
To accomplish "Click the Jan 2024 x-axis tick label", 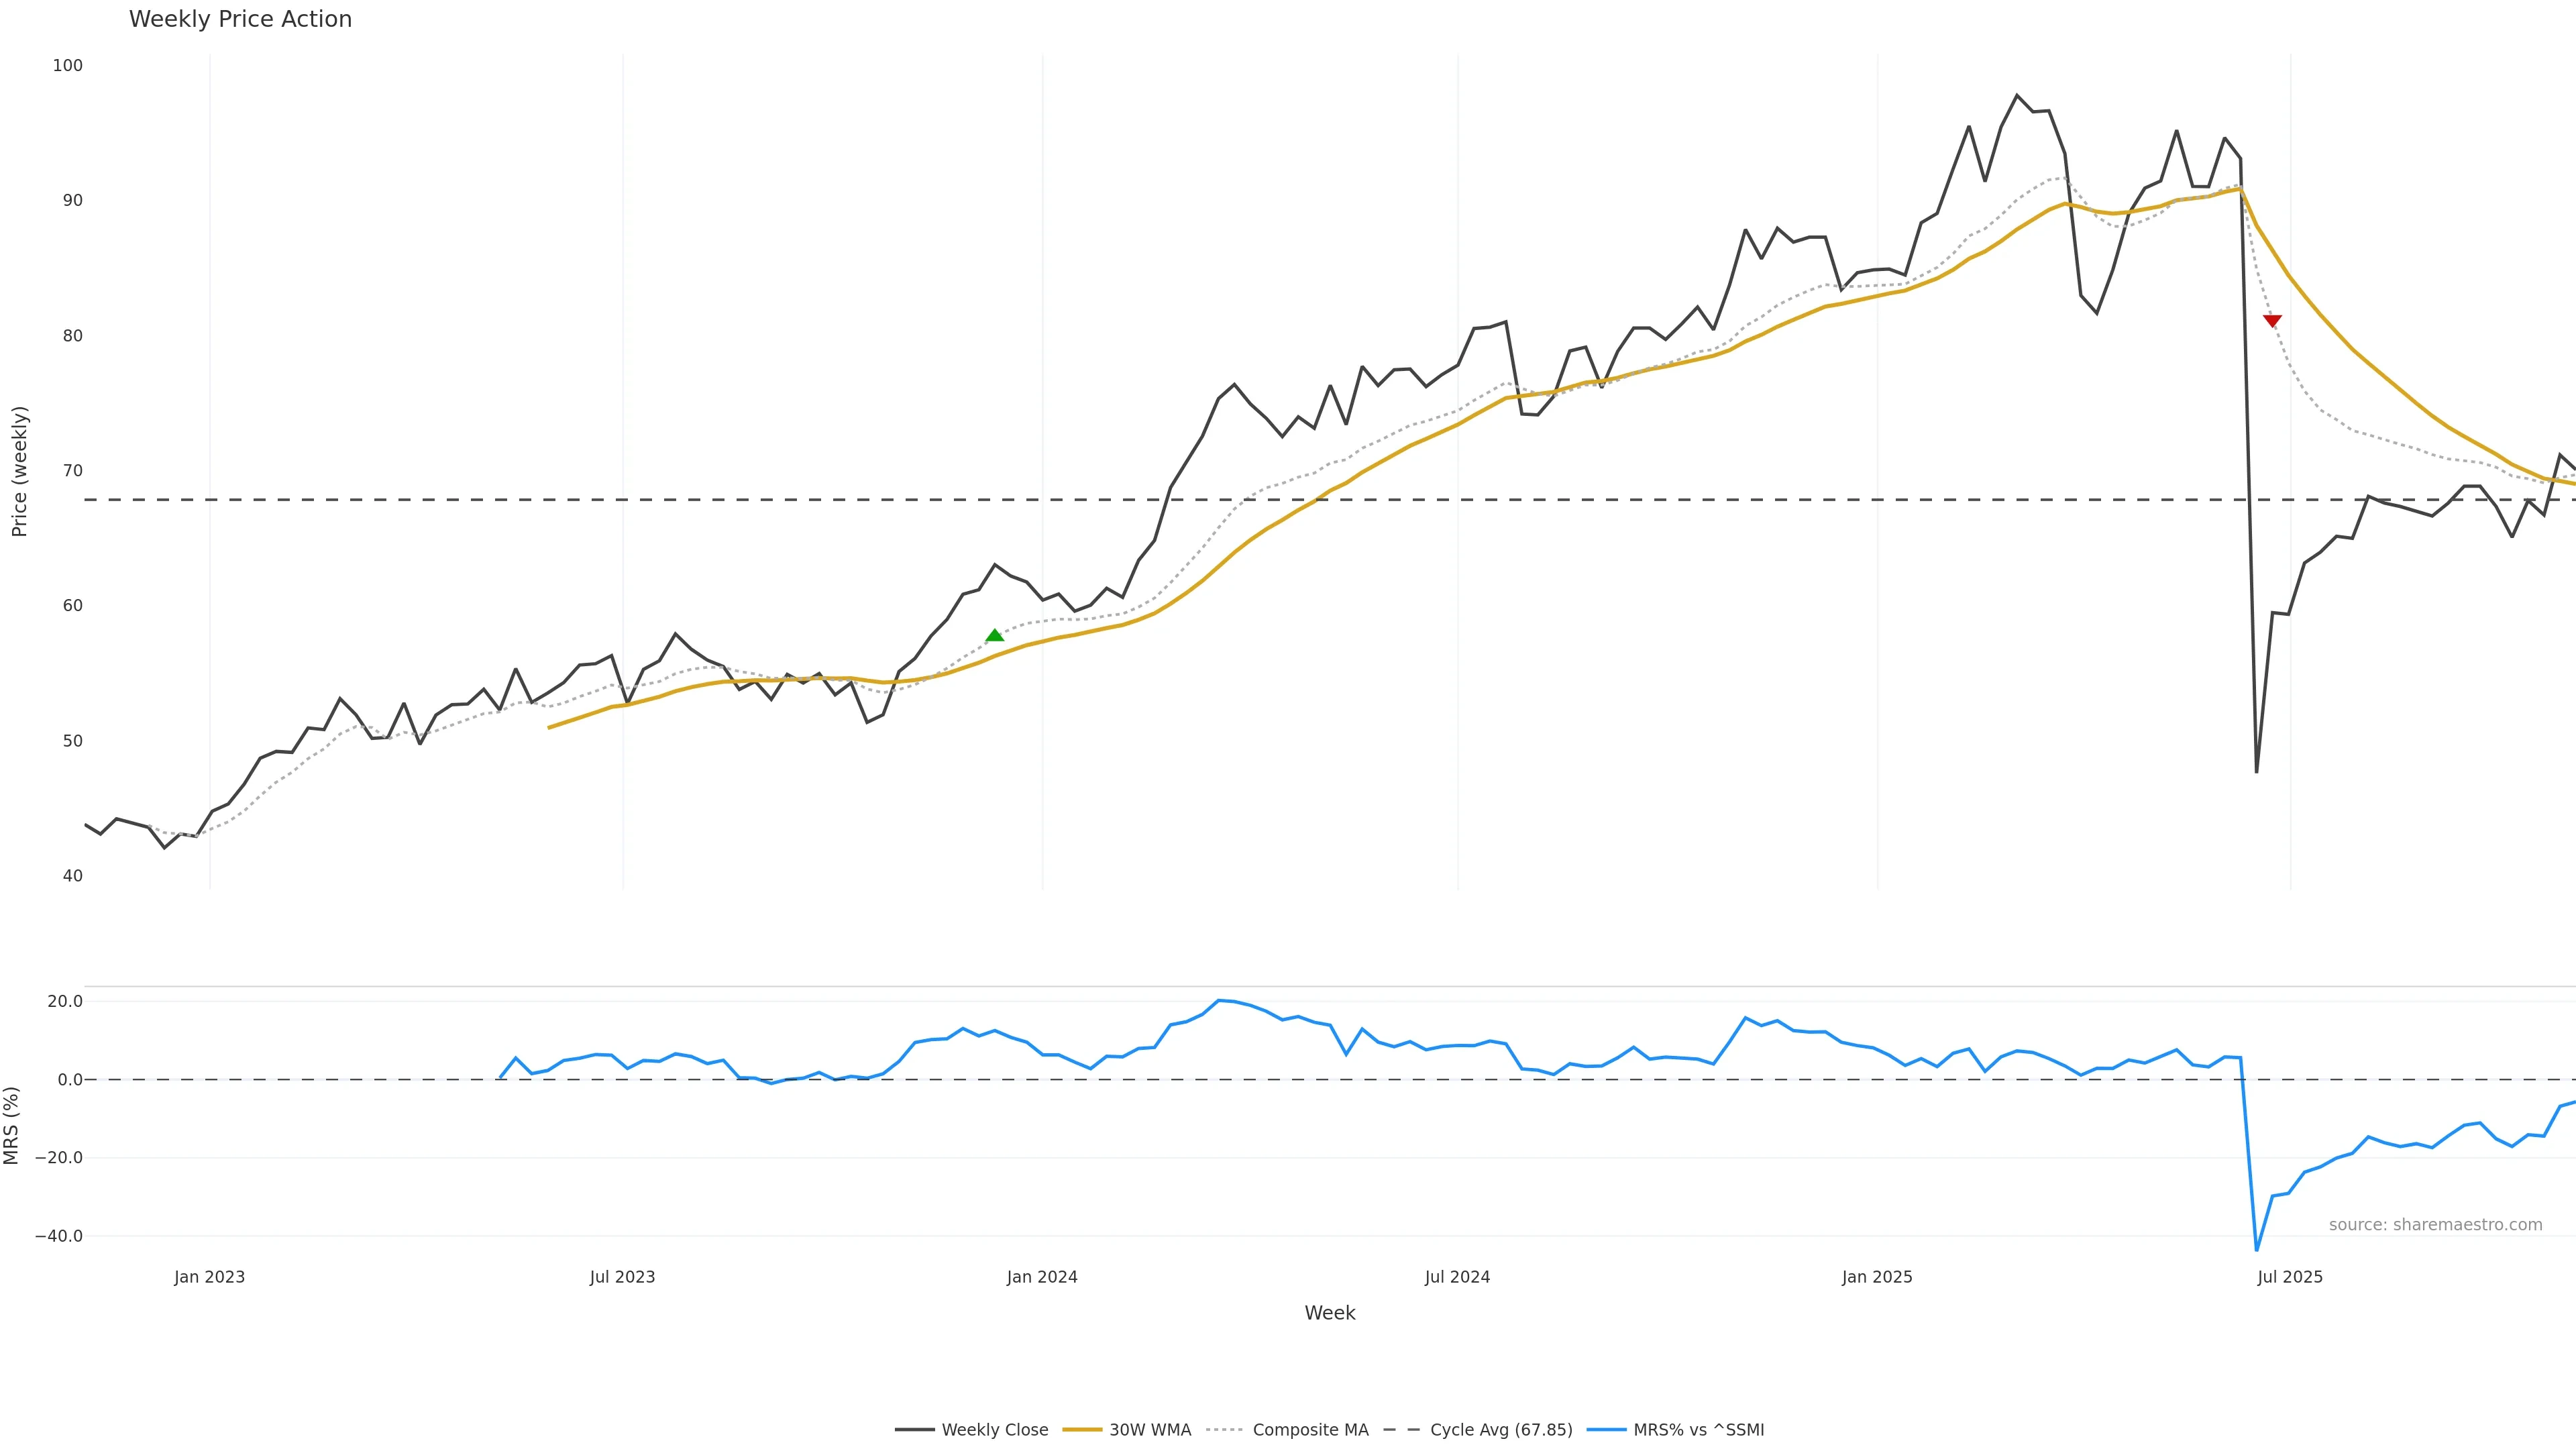I will [1042, 1277].
